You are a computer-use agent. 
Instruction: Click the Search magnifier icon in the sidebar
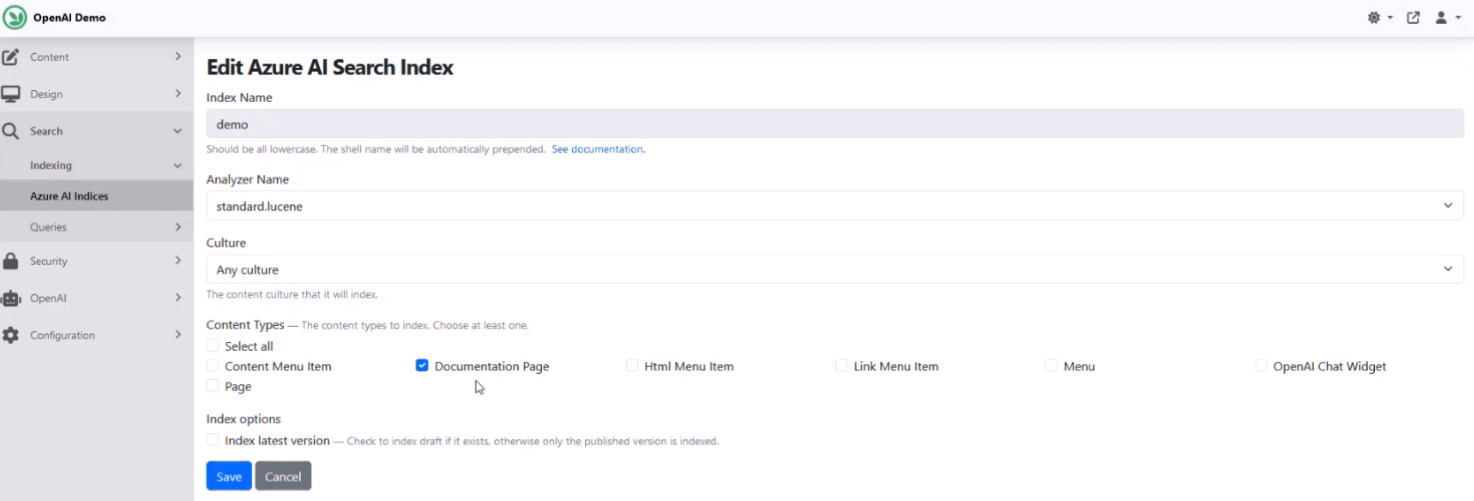11,131
